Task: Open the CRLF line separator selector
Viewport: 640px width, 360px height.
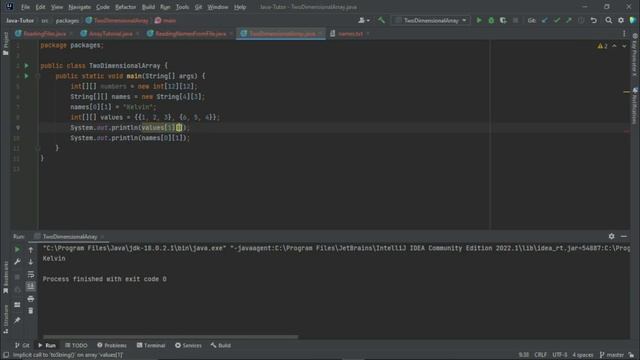Action: coord(540,355)
